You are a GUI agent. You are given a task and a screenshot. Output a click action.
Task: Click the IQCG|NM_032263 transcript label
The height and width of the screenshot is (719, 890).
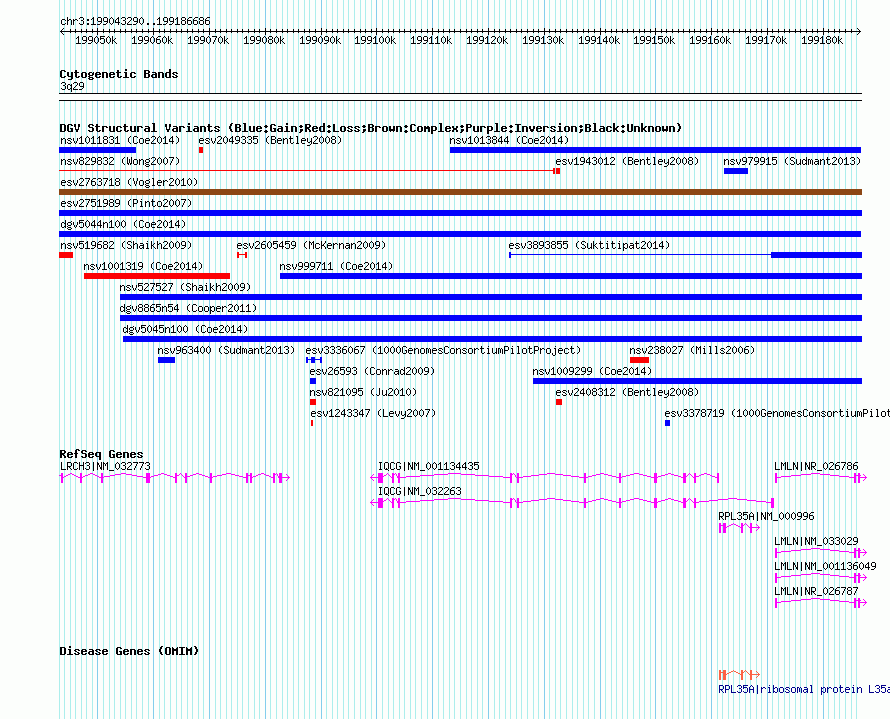[x=419, y=491]
